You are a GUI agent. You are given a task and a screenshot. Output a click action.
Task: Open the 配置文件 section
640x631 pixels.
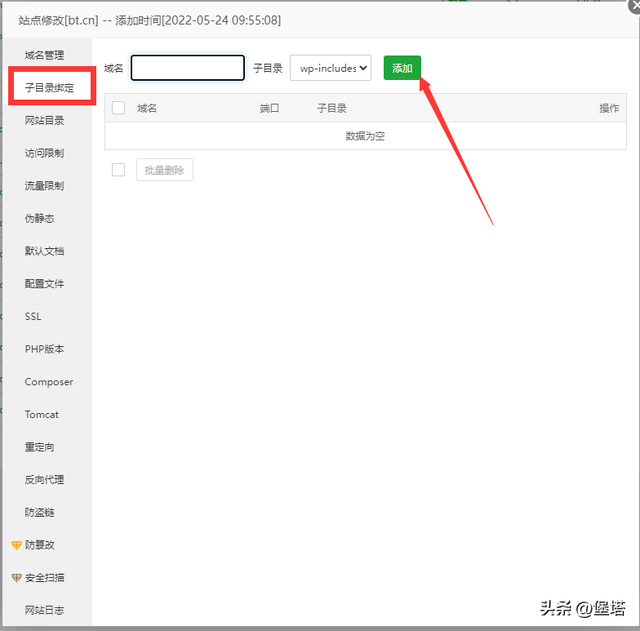click(44, 284)
